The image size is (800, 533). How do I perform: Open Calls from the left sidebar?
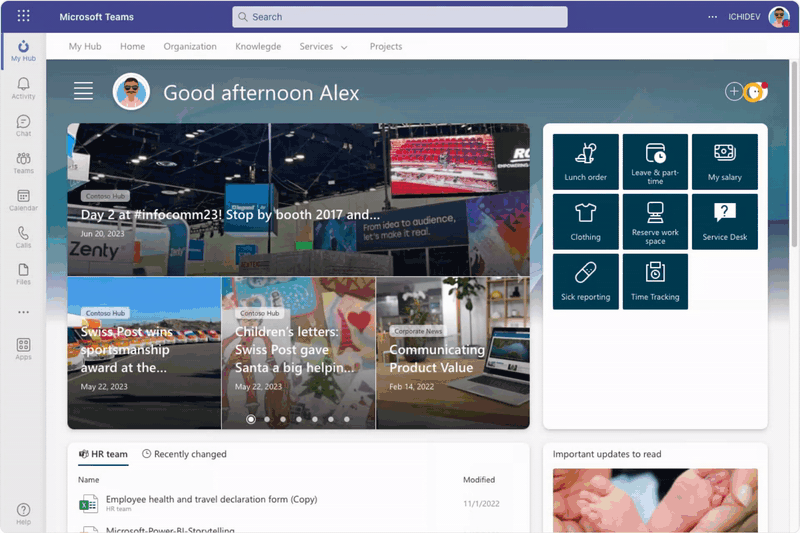point(23,237)
